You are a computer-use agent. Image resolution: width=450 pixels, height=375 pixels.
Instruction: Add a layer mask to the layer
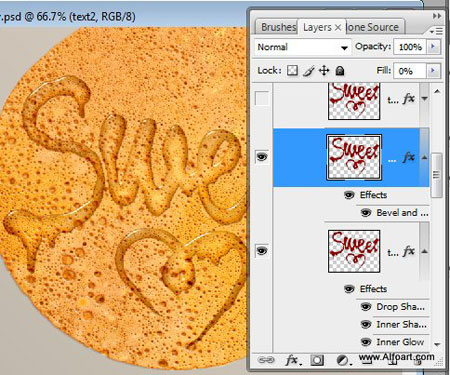click(317, 360)
